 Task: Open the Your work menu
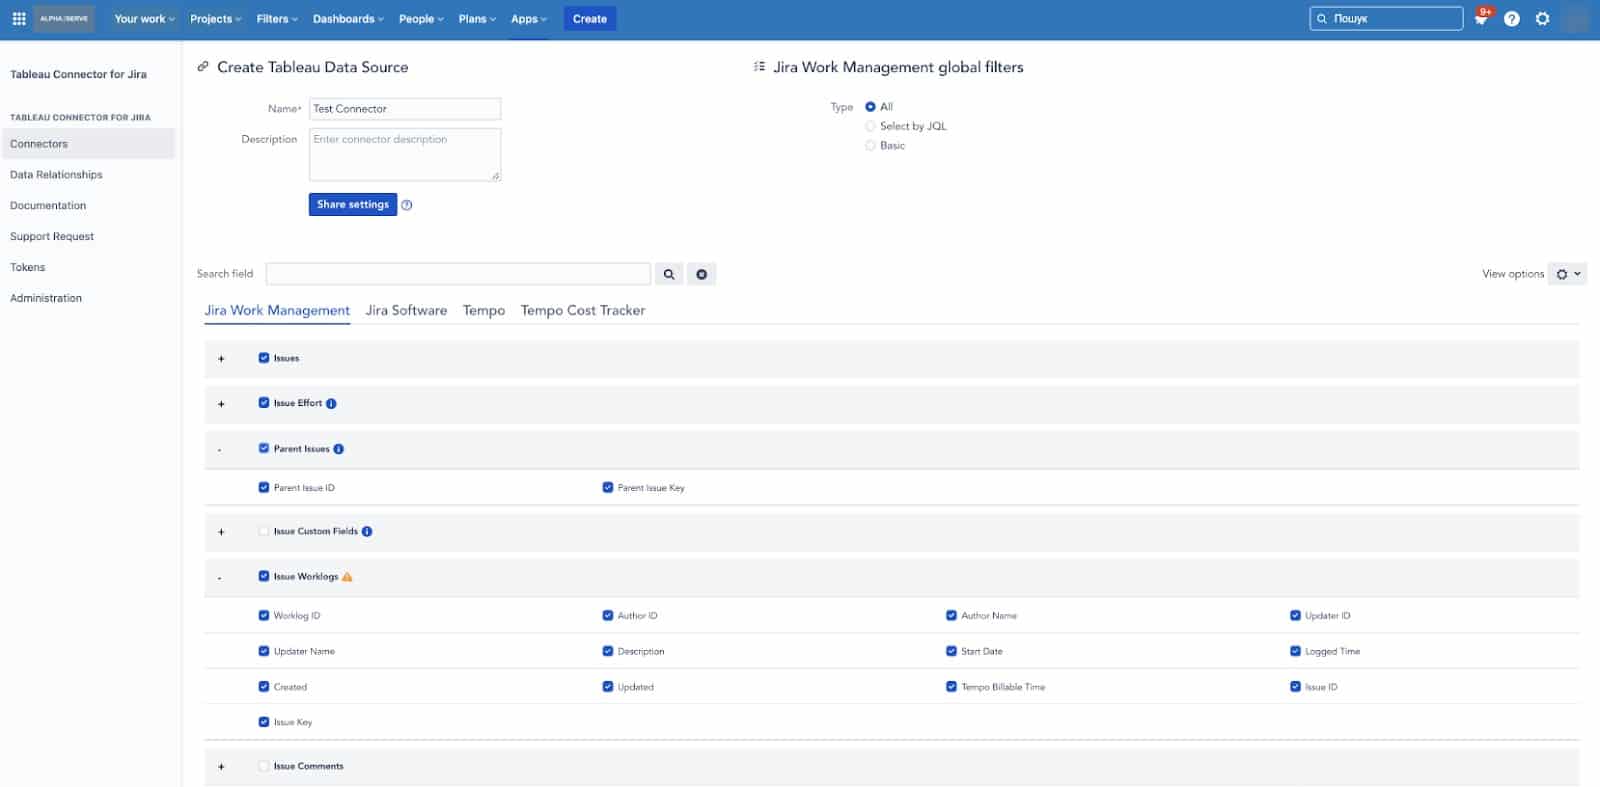pyautogui.click(x=144, y=19)
